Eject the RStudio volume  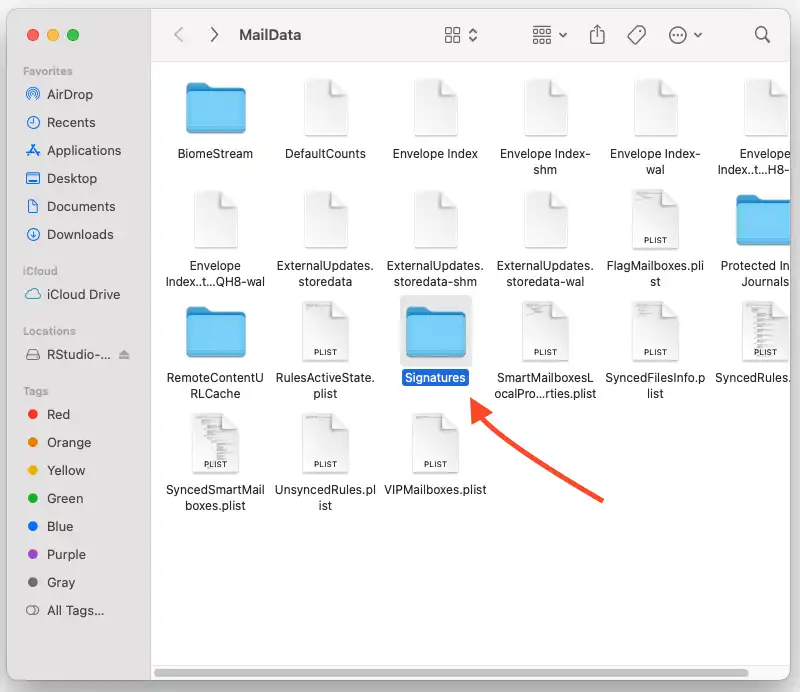coord(124,355)
